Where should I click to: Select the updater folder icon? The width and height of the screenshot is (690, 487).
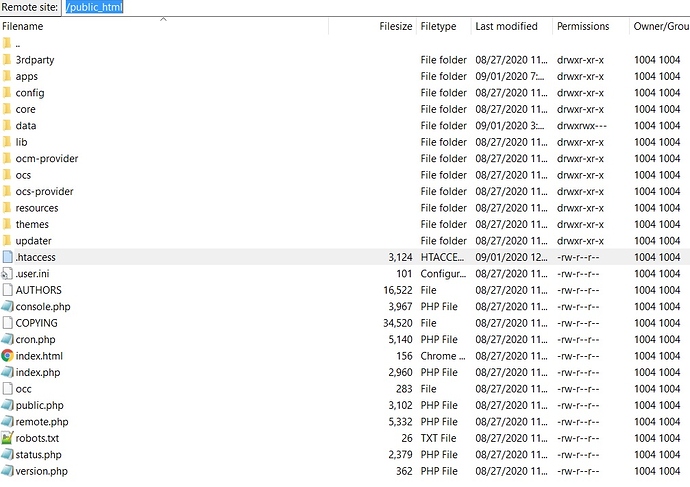point(8,241)
